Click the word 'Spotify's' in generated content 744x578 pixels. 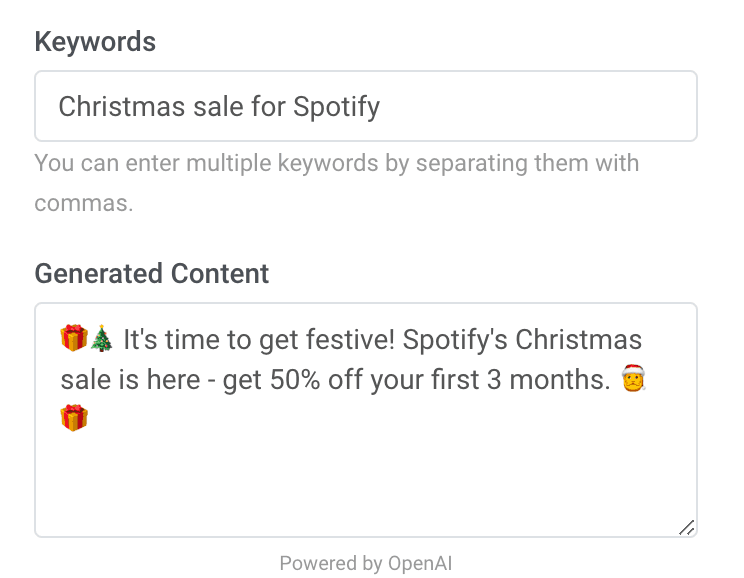point(455,340)
